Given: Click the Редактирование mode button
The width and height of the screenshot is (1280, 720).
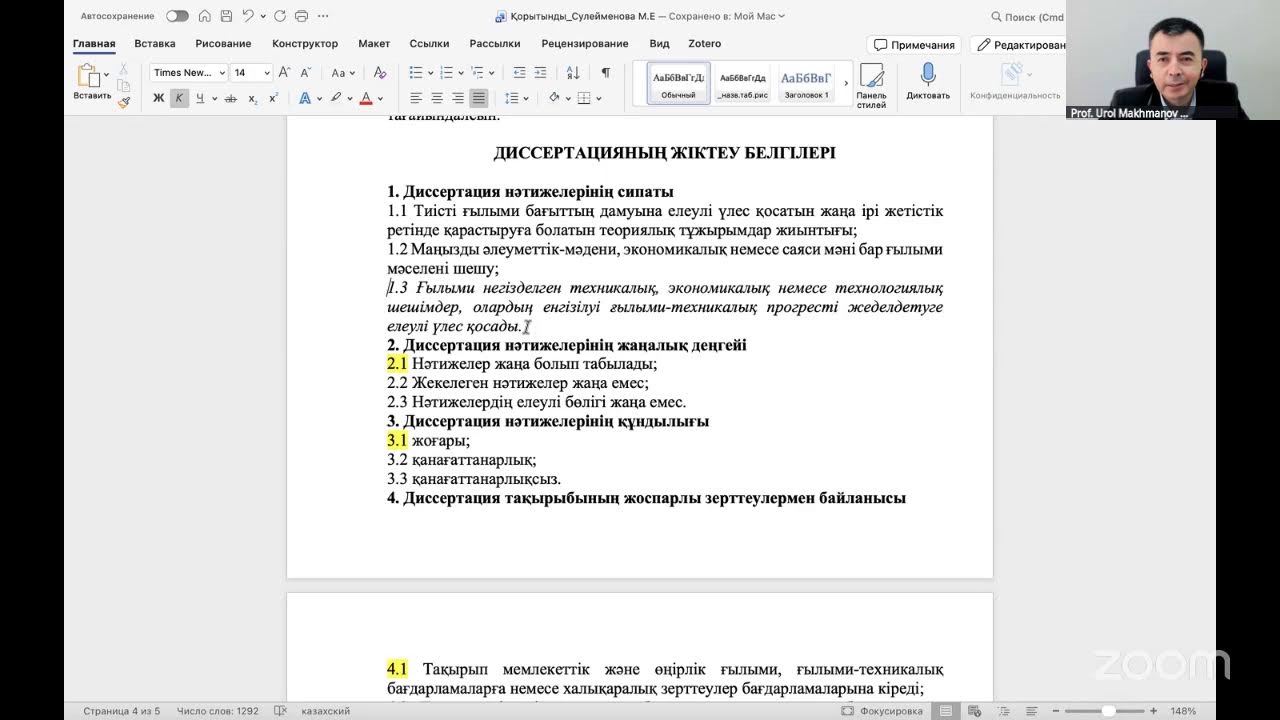Looking at the screenshot, I should pyautogui.click(x=1020, y=45).
